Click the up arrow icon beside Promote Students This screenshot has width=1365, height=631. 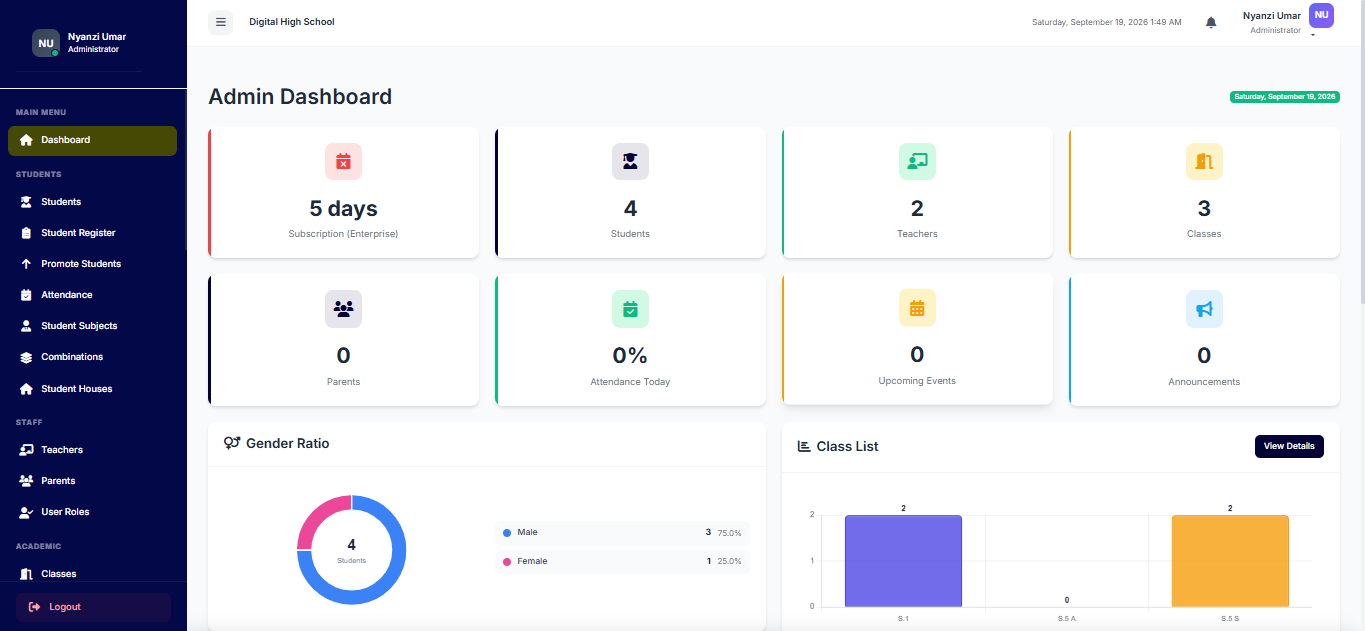click(x=26, y=264)
